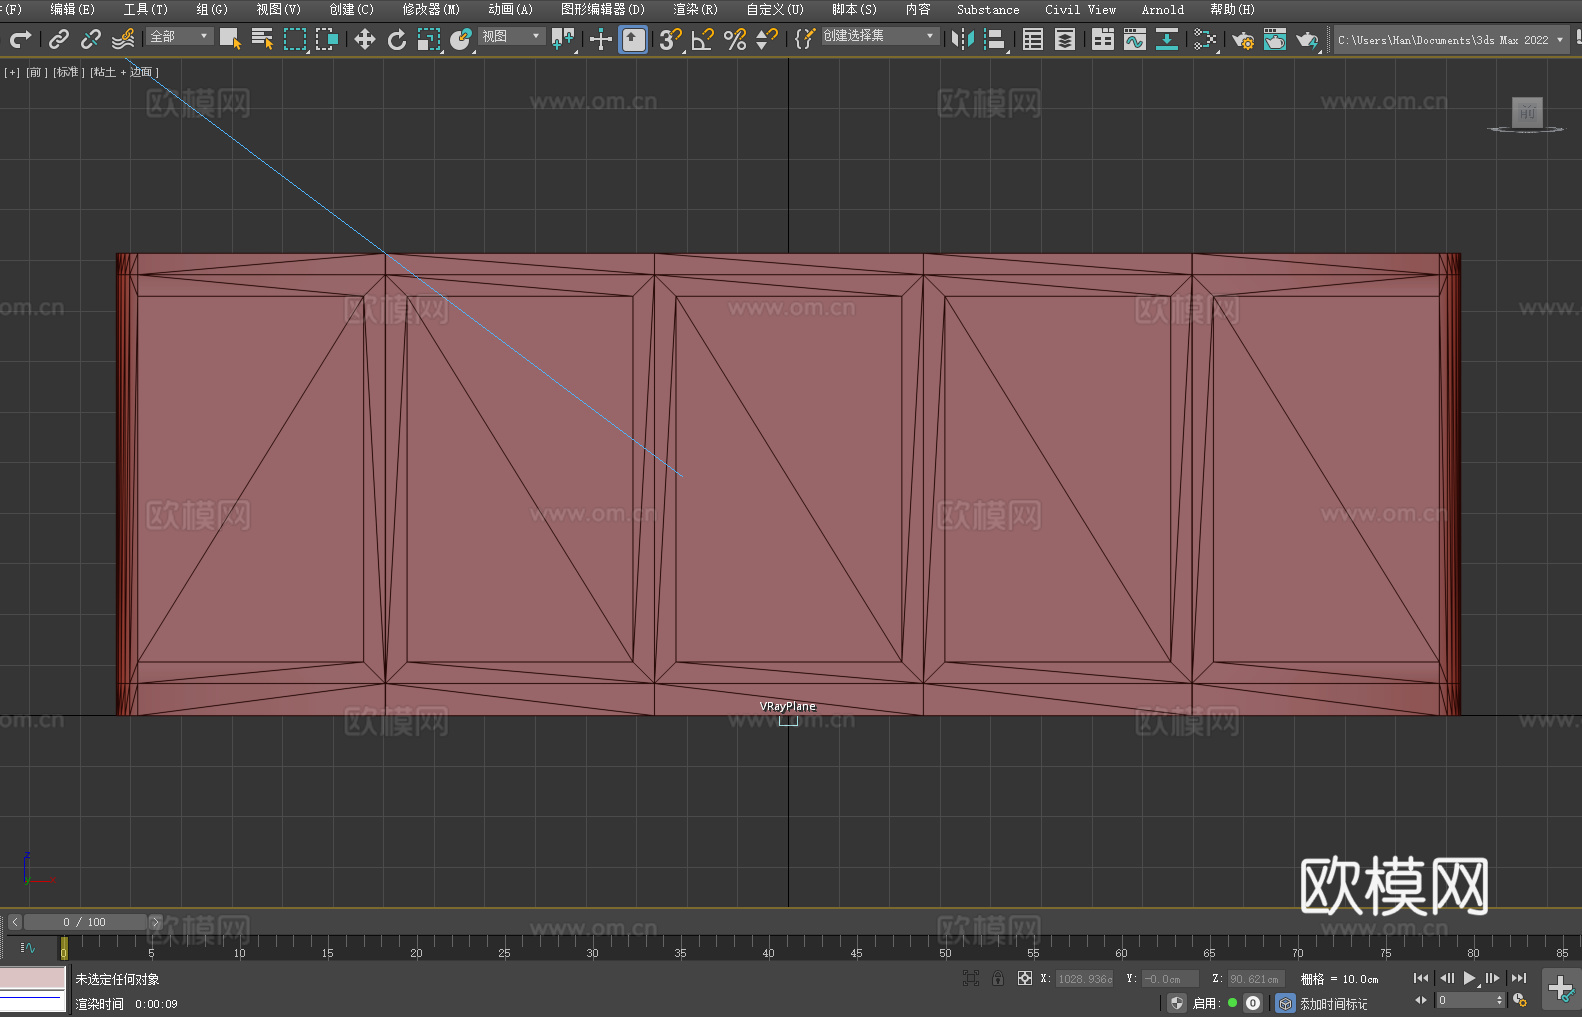Viewport: 1582px width, 1017px height.
Task: Open the selection filter '全部' dropdown
Action: click(x=180, y=36)
